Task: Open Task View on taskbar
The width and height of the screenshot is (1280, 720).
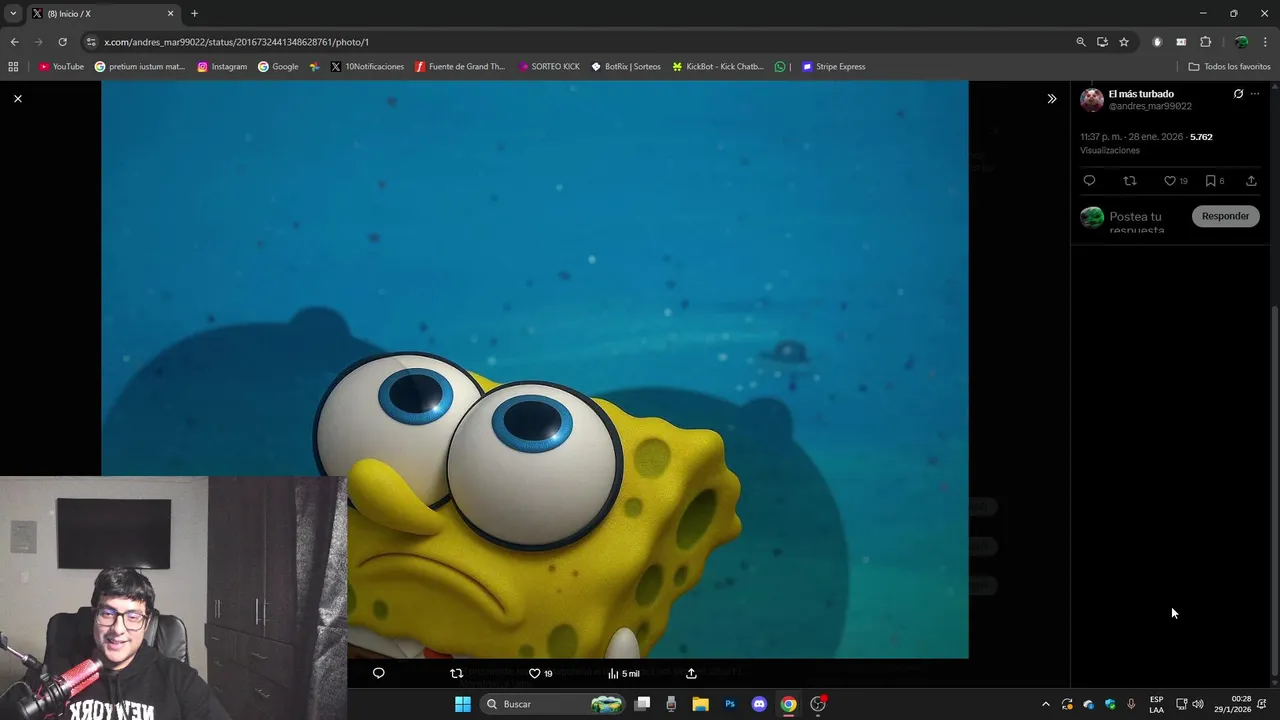Action: [x=642, y=704]
